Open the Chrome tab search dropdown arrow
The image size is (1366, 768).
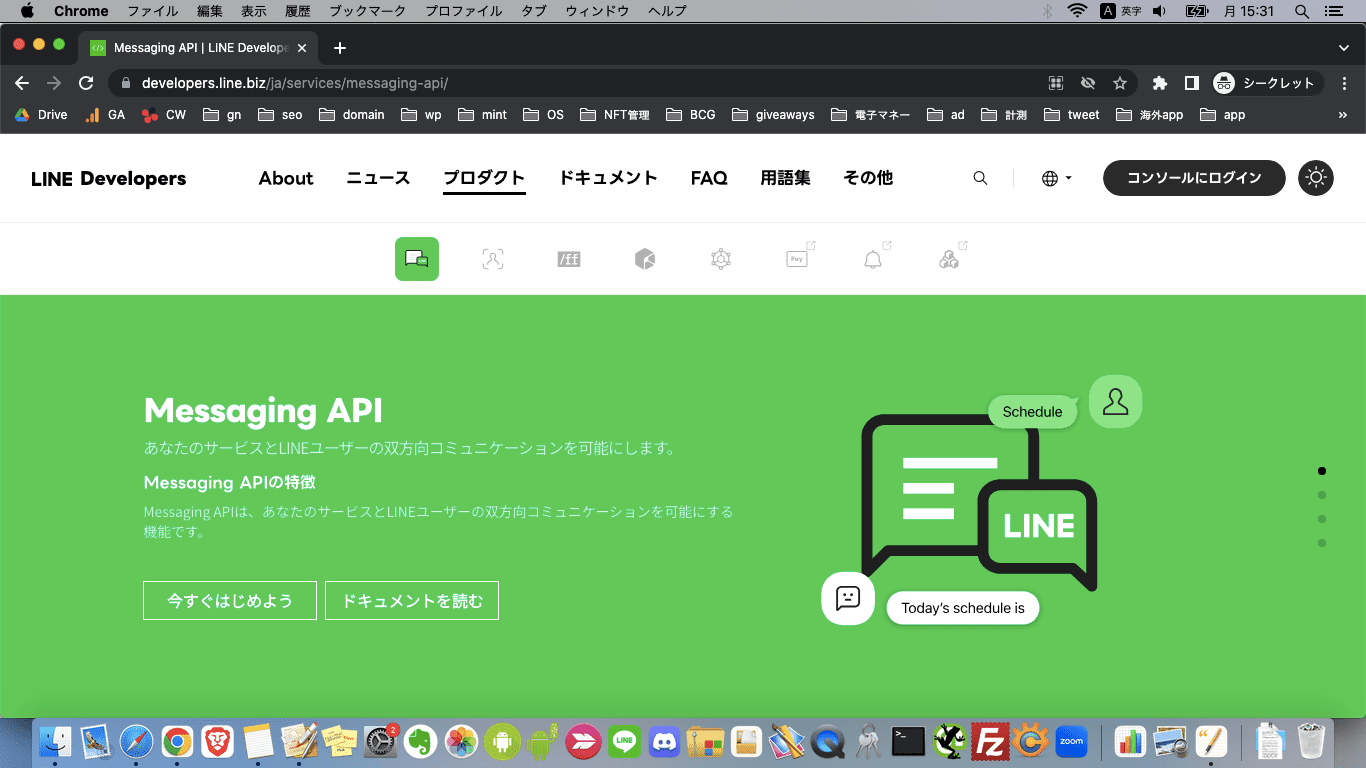coord(1343,47)
